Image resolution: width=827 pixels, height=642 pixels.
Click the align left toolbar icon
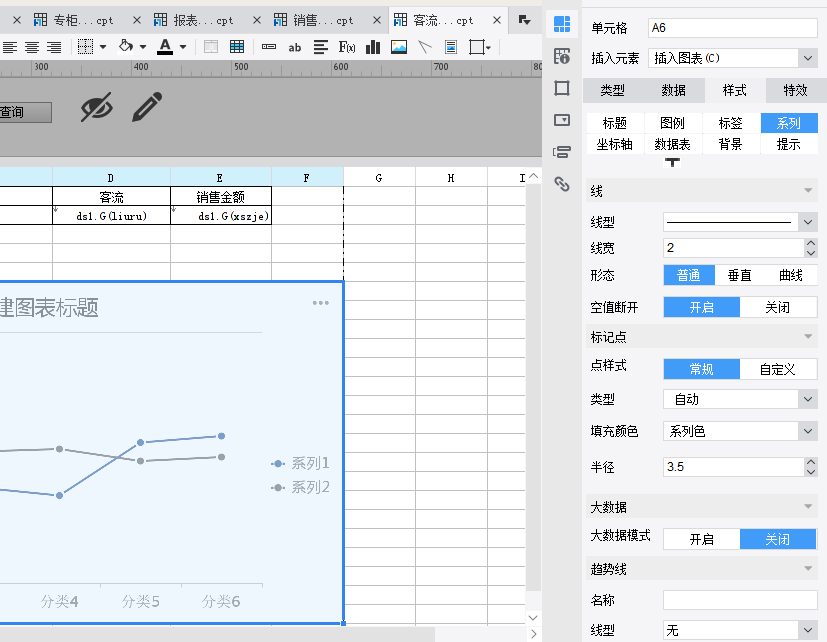(9, 47)
